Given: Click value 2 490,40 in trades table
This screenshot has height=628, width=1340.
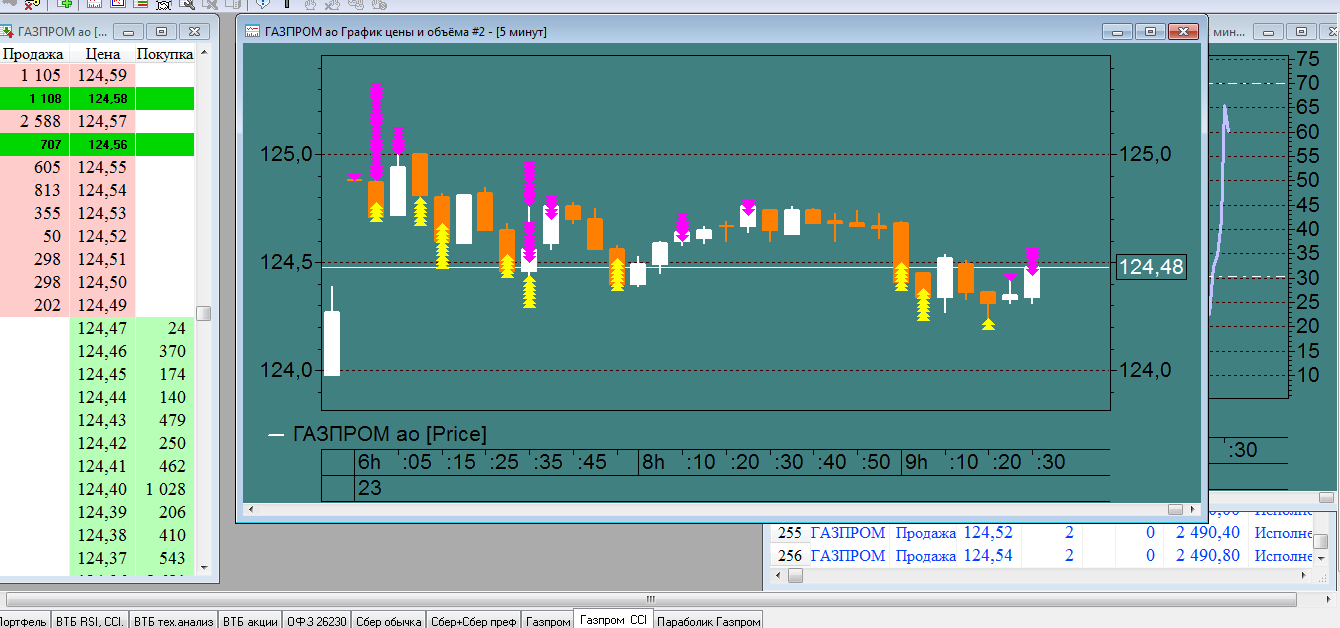Looking at the screenshot, I should [1208, 533].
